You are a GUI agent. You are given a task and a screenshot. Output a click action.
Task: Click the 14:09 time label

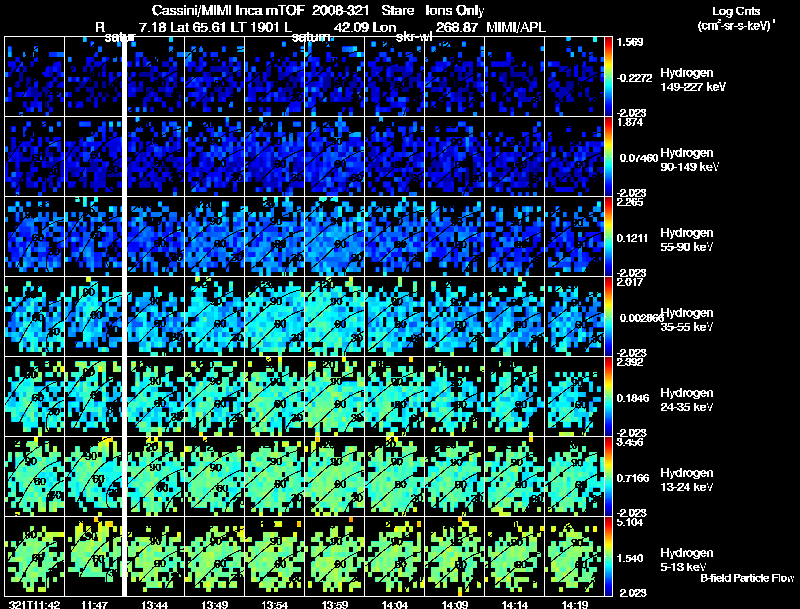455,604
